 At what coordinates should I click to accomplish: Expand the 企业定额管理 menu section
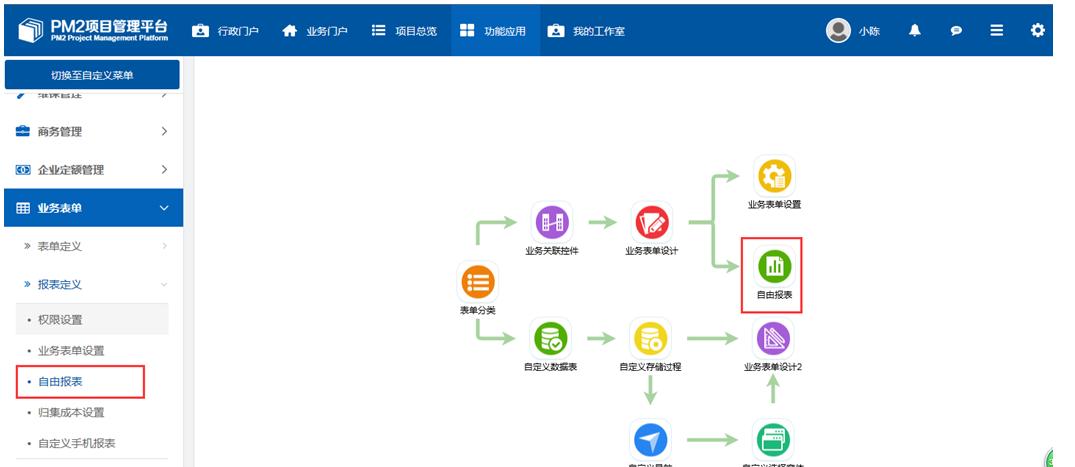click(x=92, y=170)
